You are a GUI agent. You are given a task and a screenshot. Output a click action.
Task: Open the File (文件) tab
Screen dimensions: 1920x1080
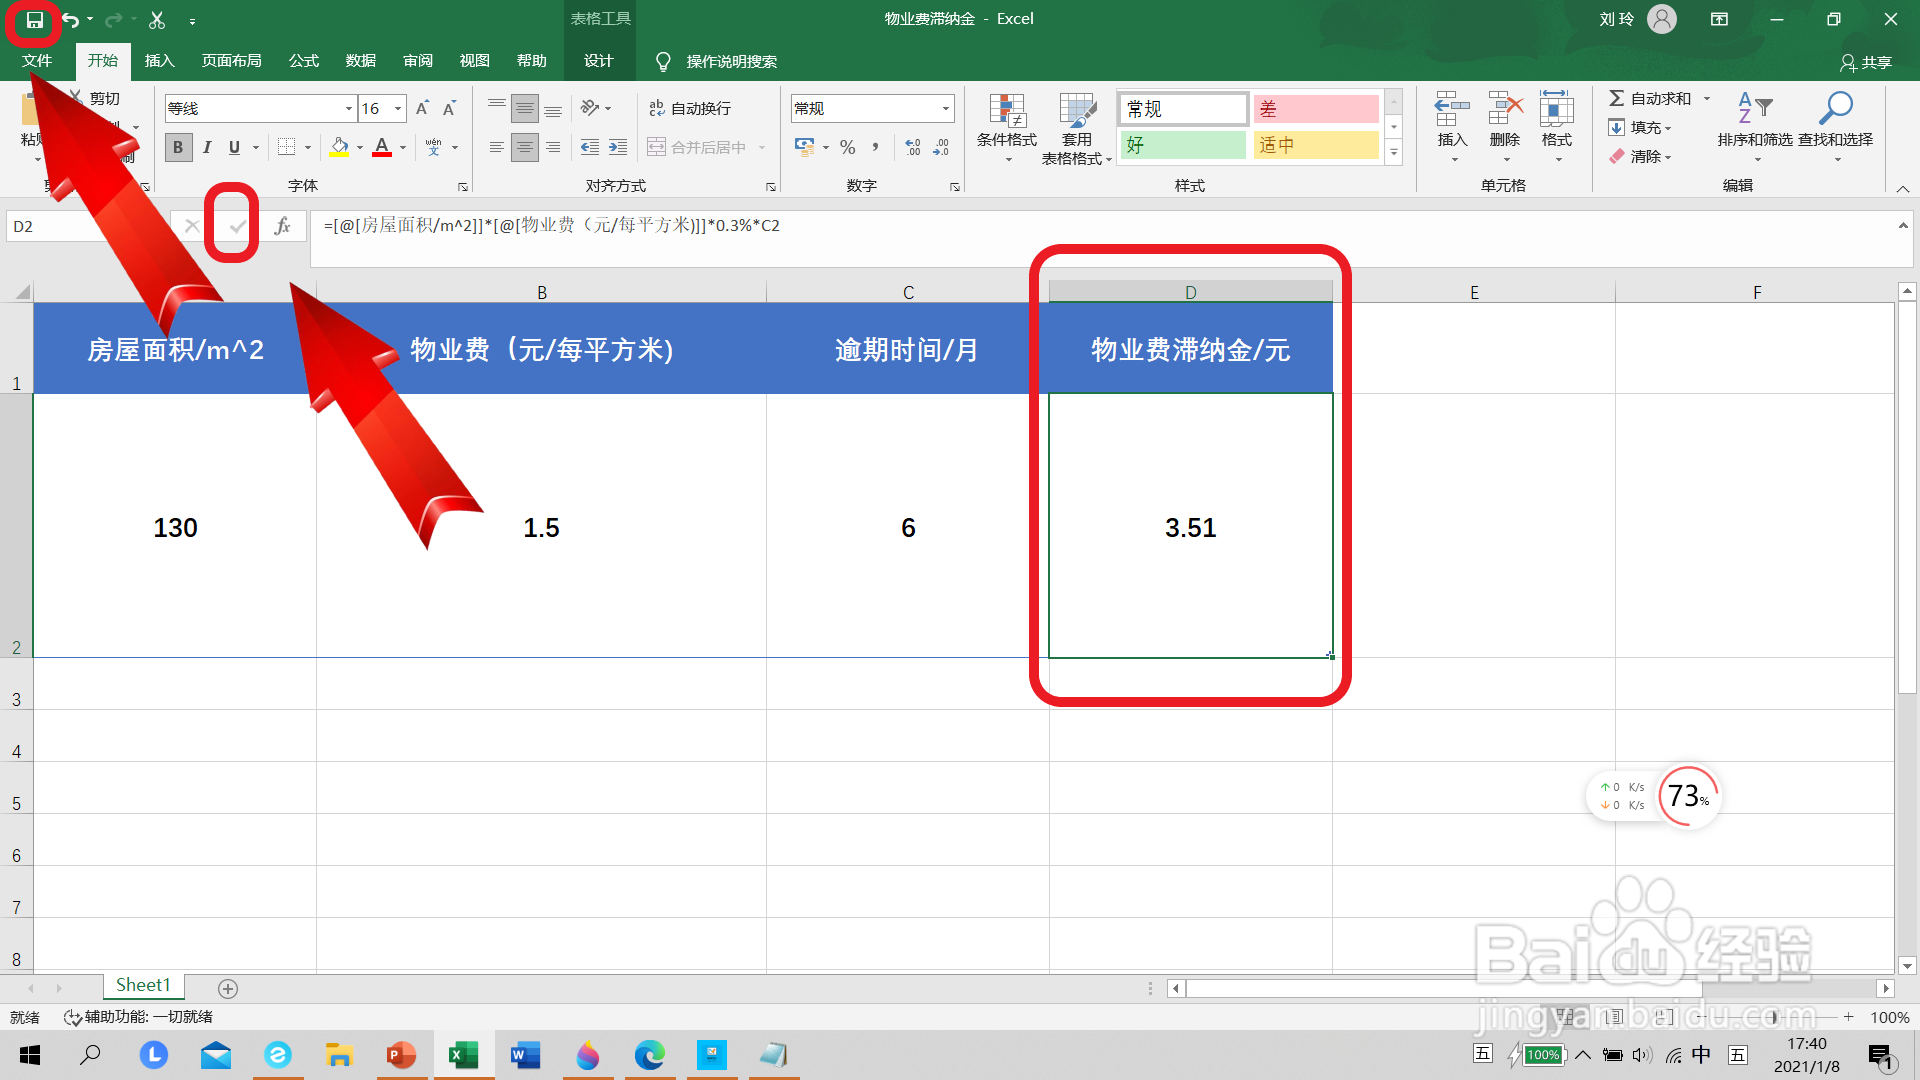coord(37,61)
